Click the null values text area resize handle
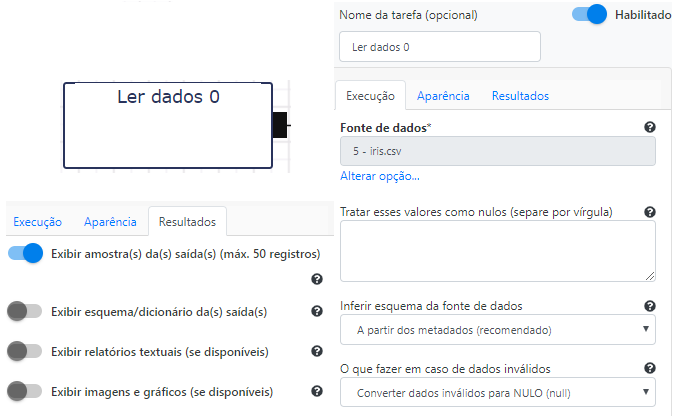The width and height of the screenshot is (677, 419). [650, 276]
